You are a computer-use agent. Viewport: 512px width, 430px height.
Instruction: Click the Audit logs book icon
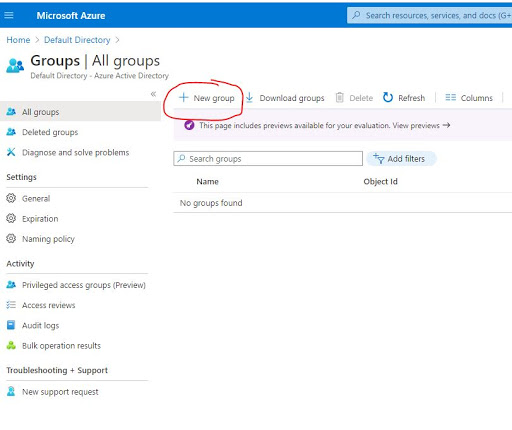(x=11, y=325)
